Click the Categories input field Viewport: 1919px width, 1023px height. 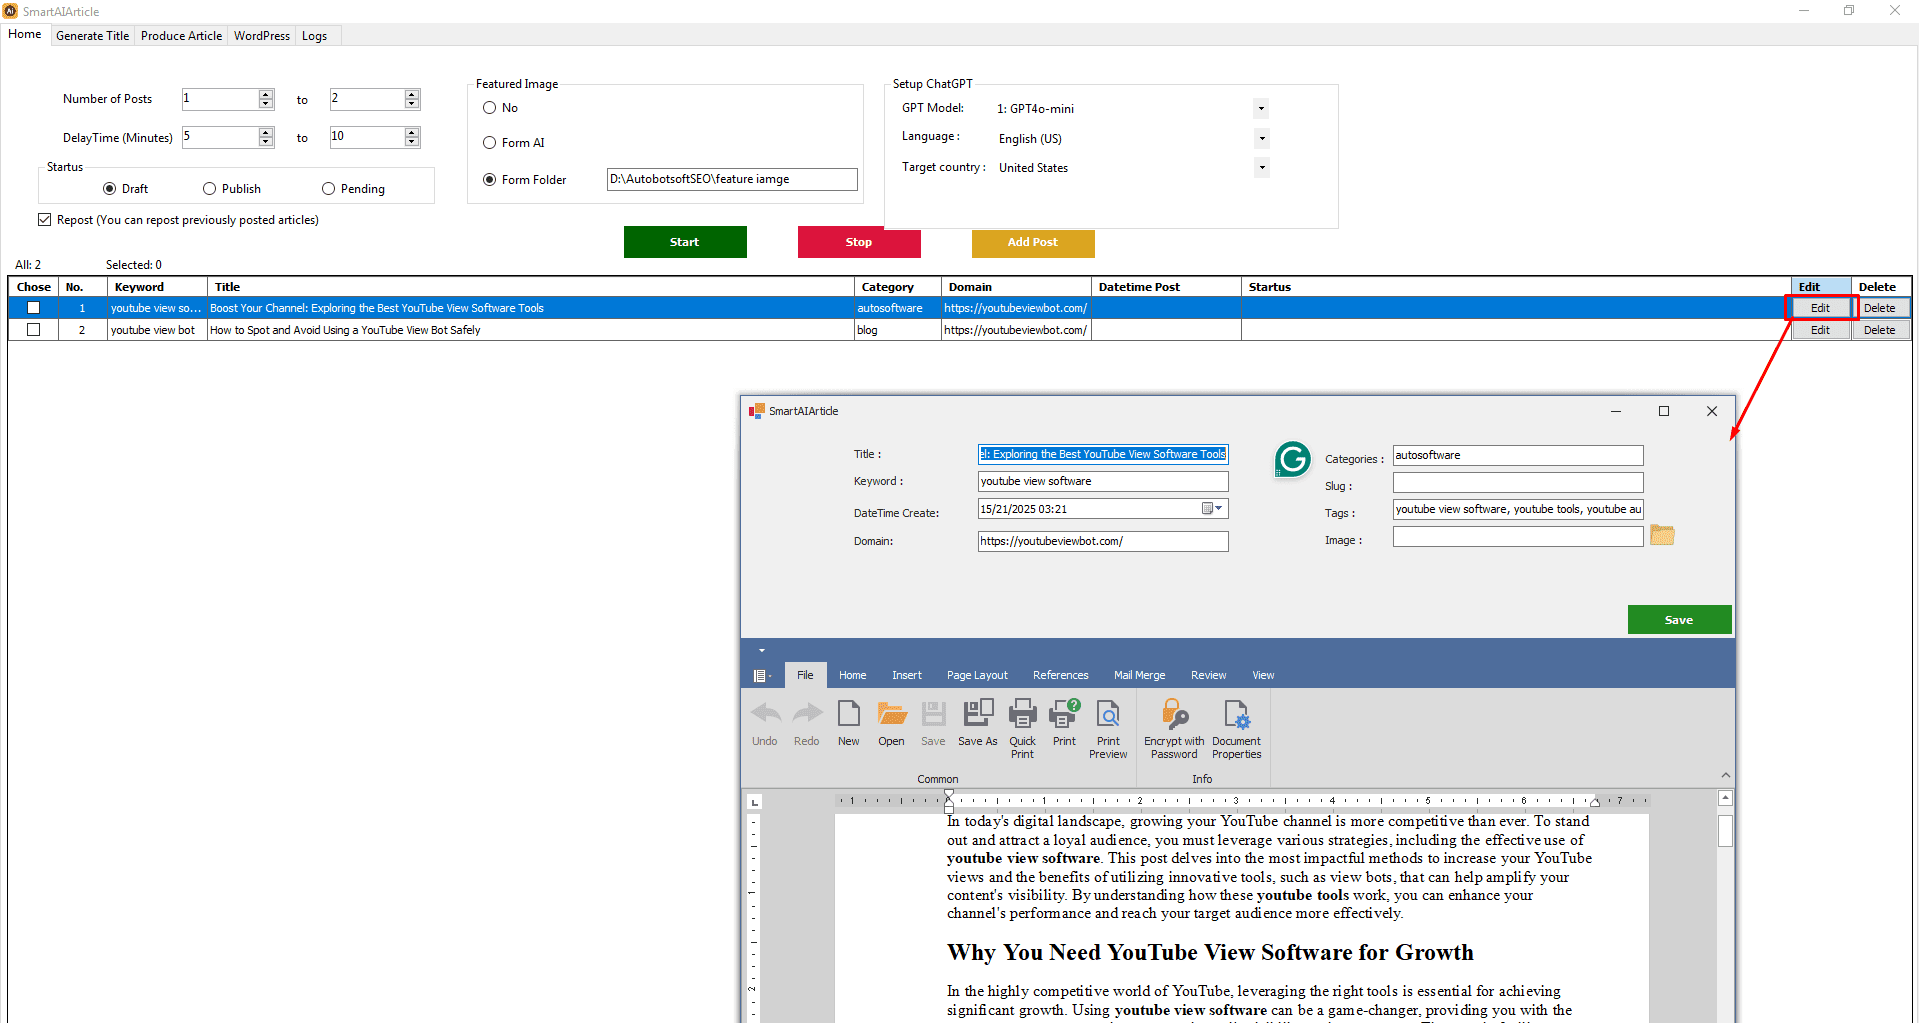pyautogui.click(x=1518, y=455)
